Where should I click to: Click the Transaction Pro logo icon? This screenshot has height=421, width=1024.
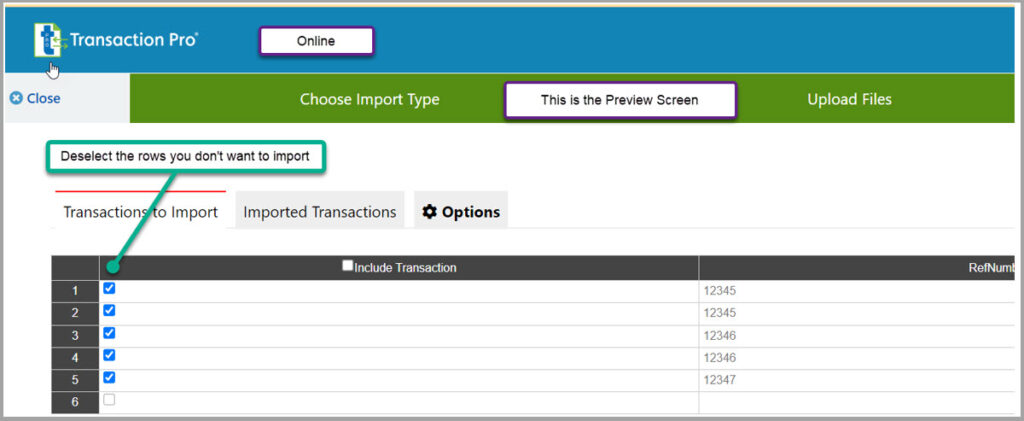(x=47, y=41)
